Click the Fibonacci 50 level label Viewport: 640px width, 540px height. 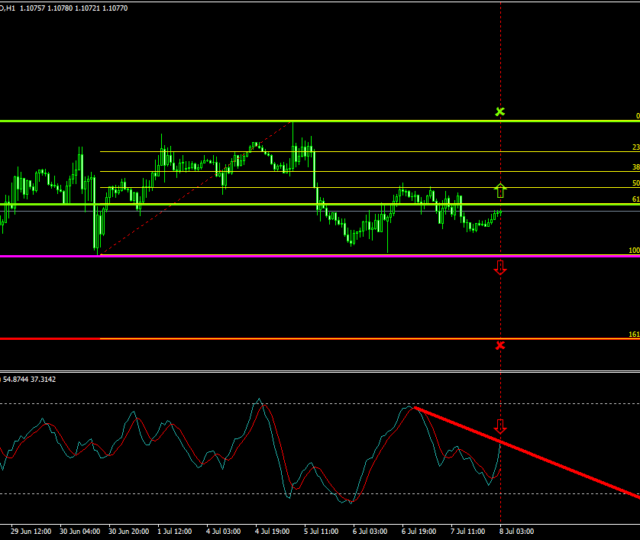coord(635,183)
